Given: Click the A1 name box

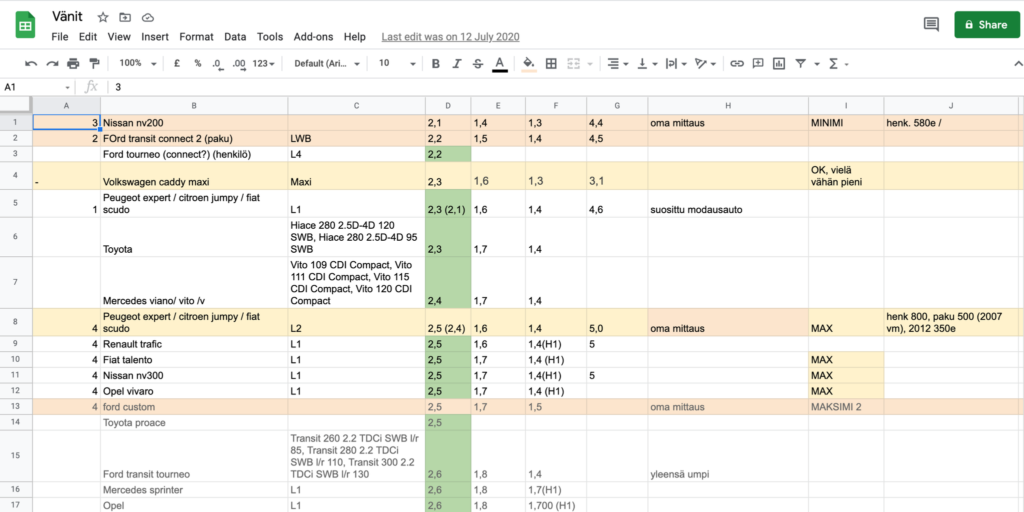Looking at the screenshot, I should (37, 87).
